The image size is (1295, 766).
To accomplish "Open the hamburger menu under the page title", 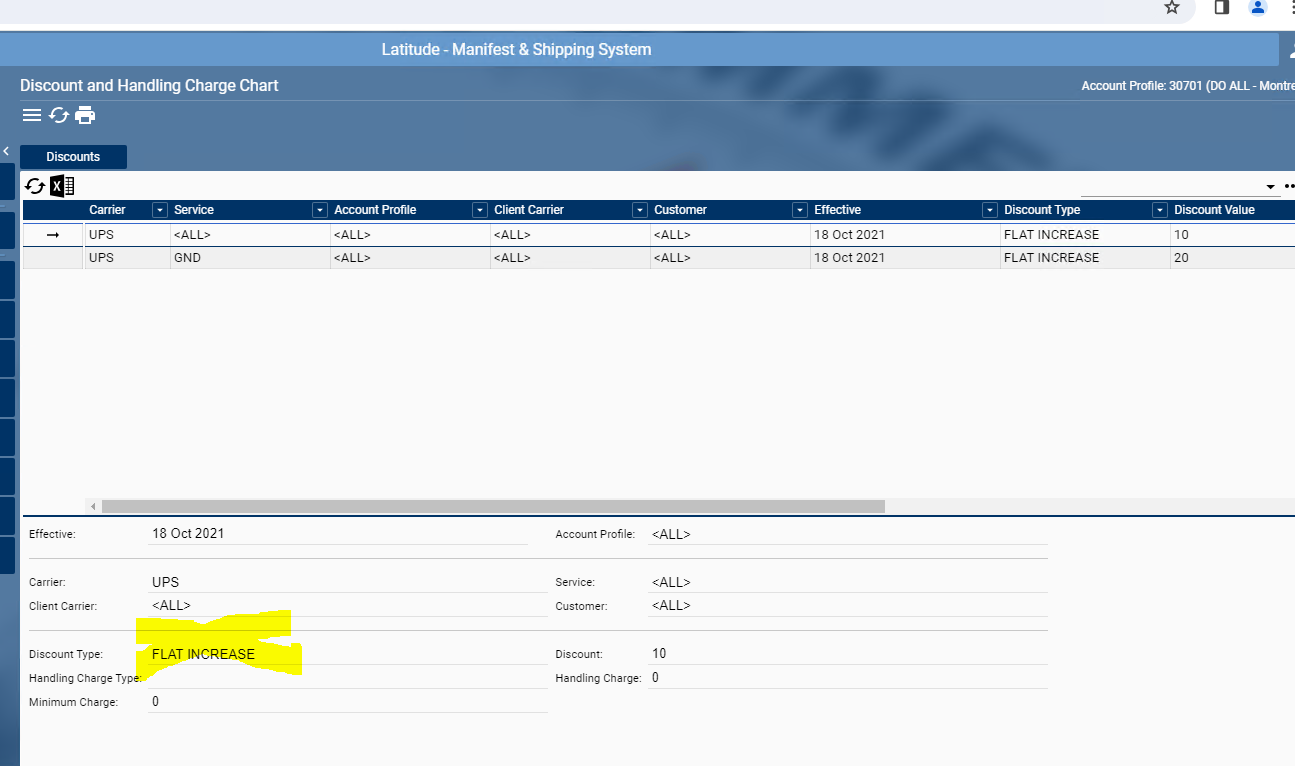I will [x=32, y=115].
